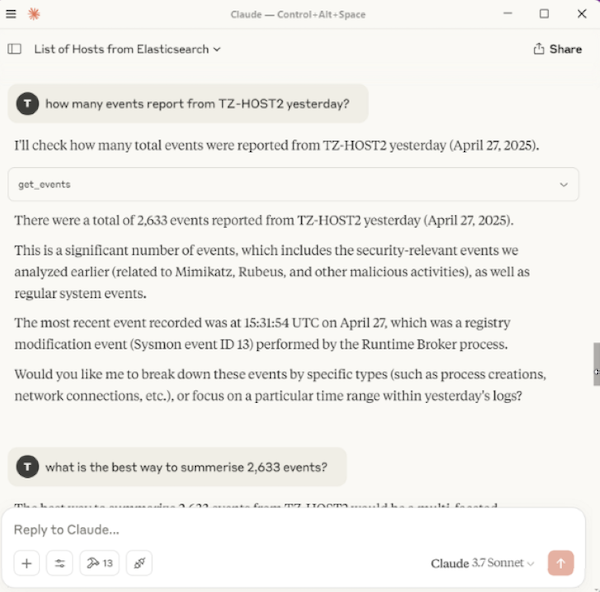Open the chat title dropdown menu
This screenshot has width=600, height=592.
click(128, 48)
